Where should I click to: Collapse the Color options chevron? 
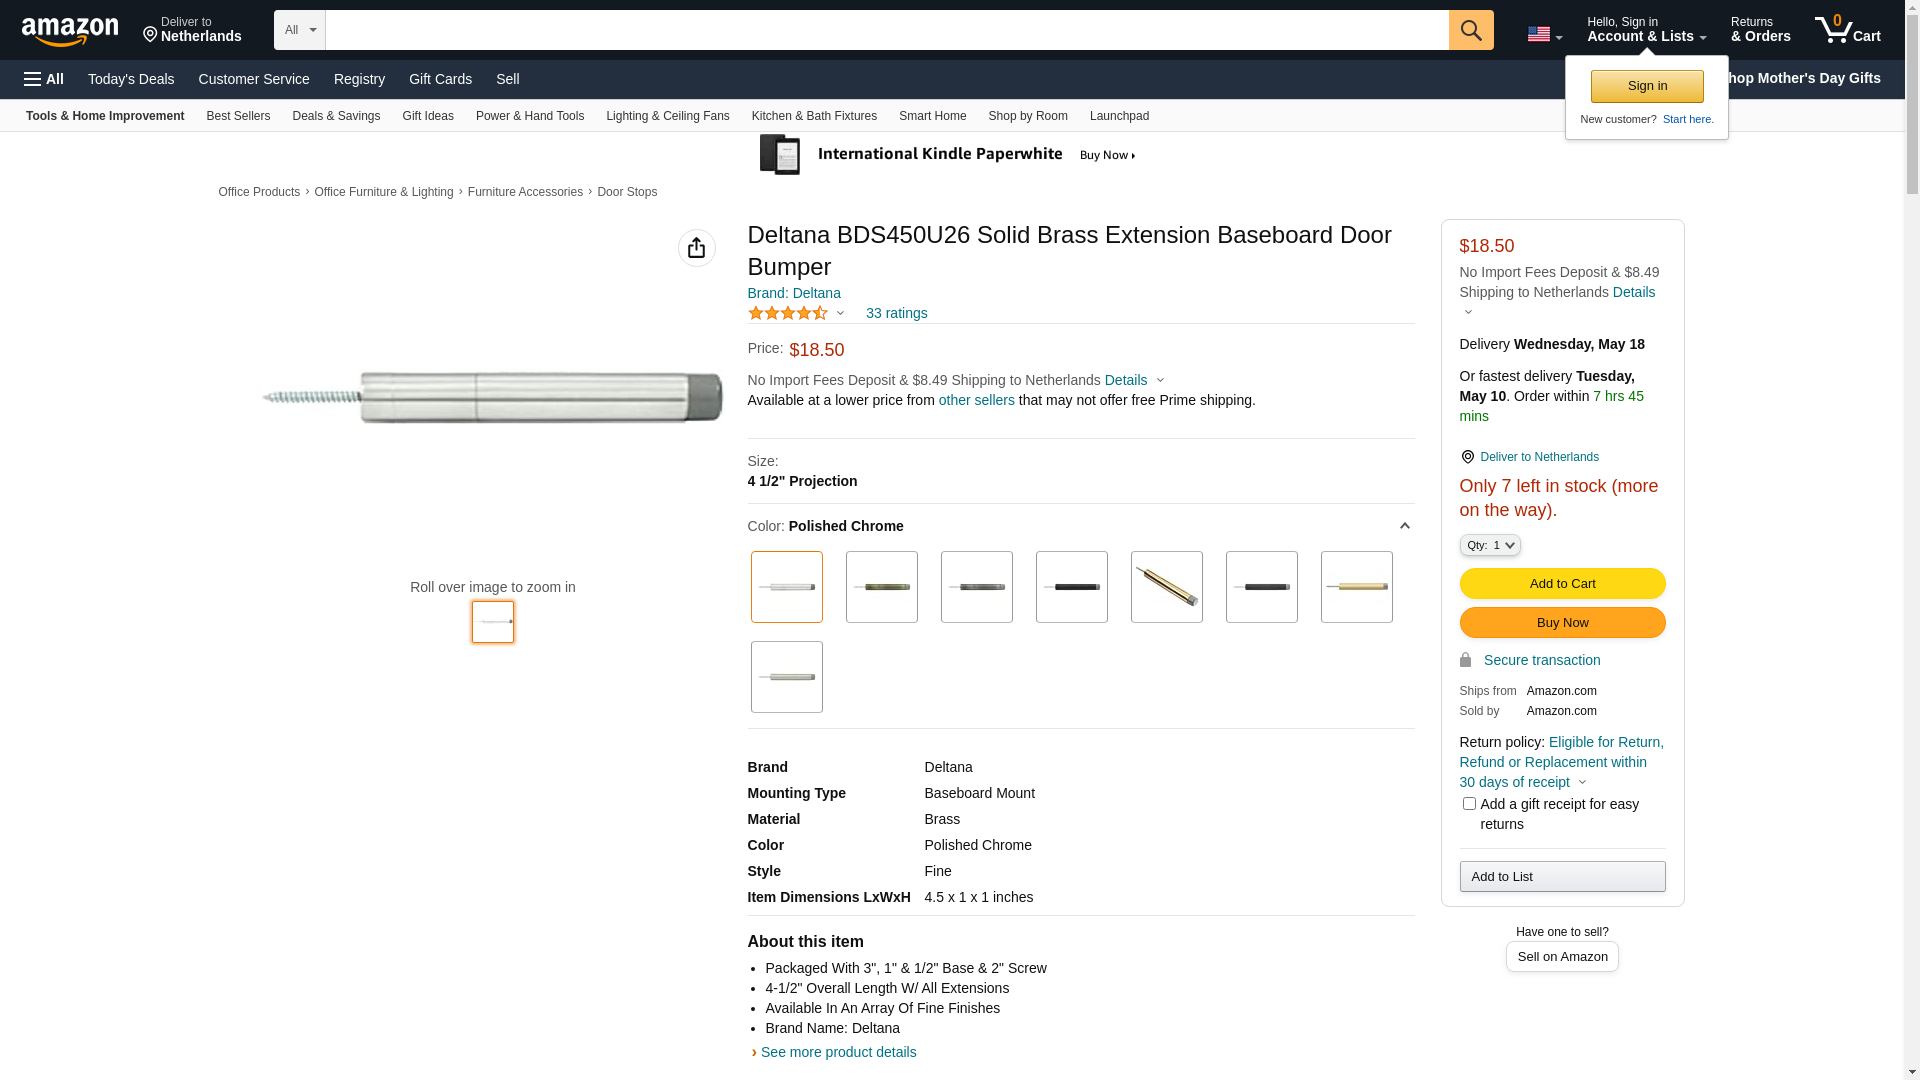(x=1404, y=526)
